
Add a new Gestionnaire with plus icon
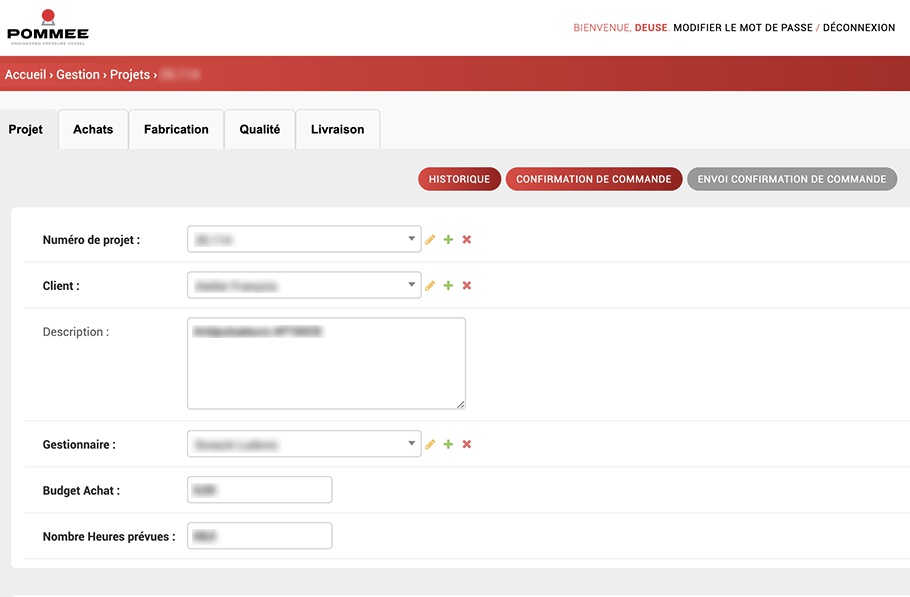pyautogui.click(x=448, y=444)
